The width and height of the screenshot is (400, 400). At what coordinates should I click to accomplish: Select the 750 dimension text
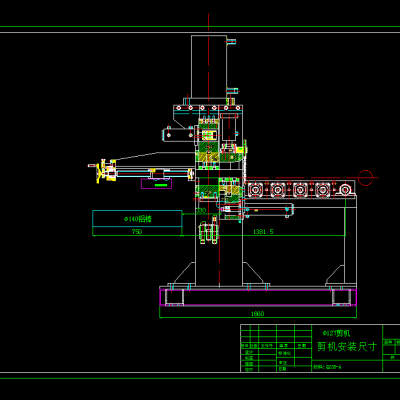(x=137, y=231)
